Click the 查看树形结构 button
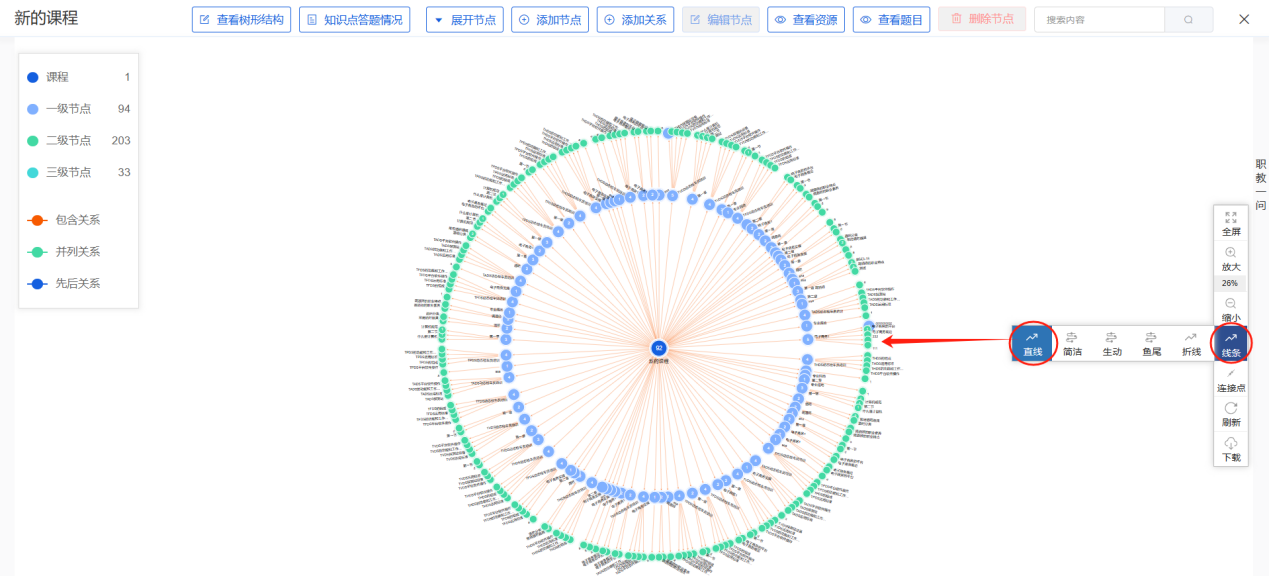 (241, 20)
